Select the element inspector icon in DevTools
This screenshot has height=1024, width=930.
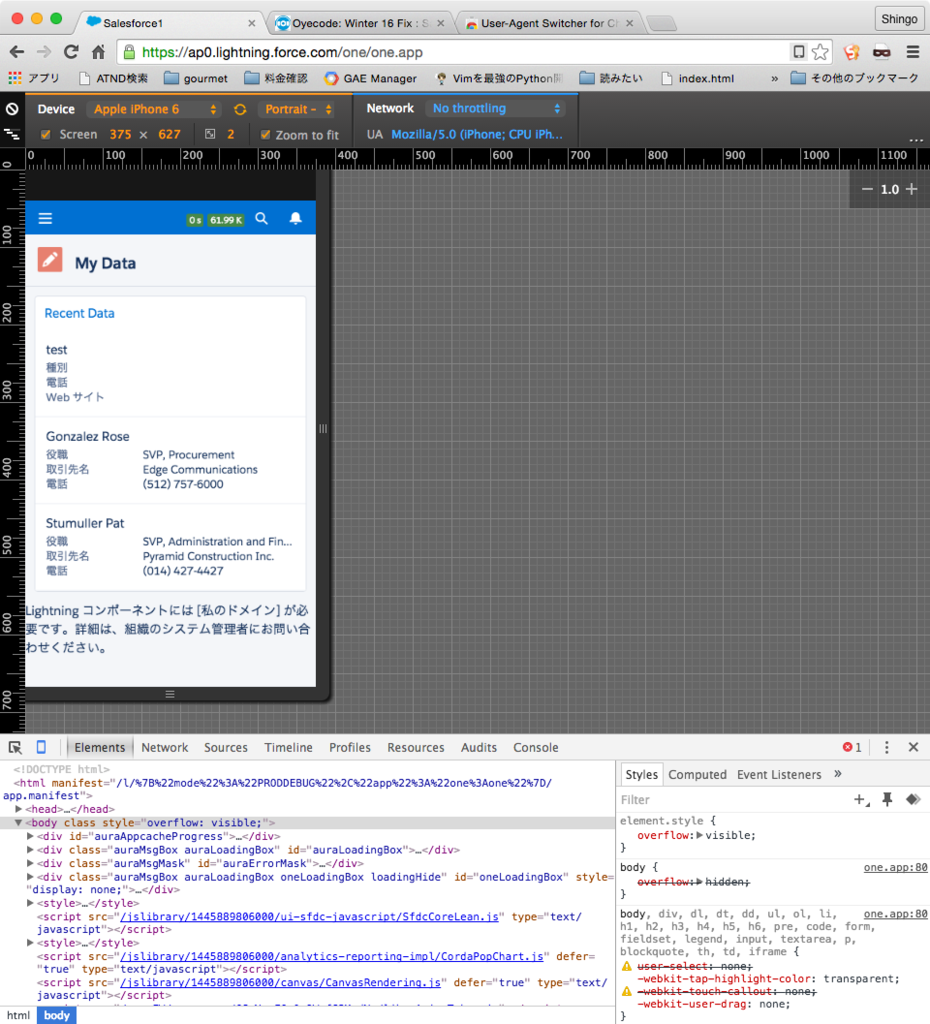[16, 747]
